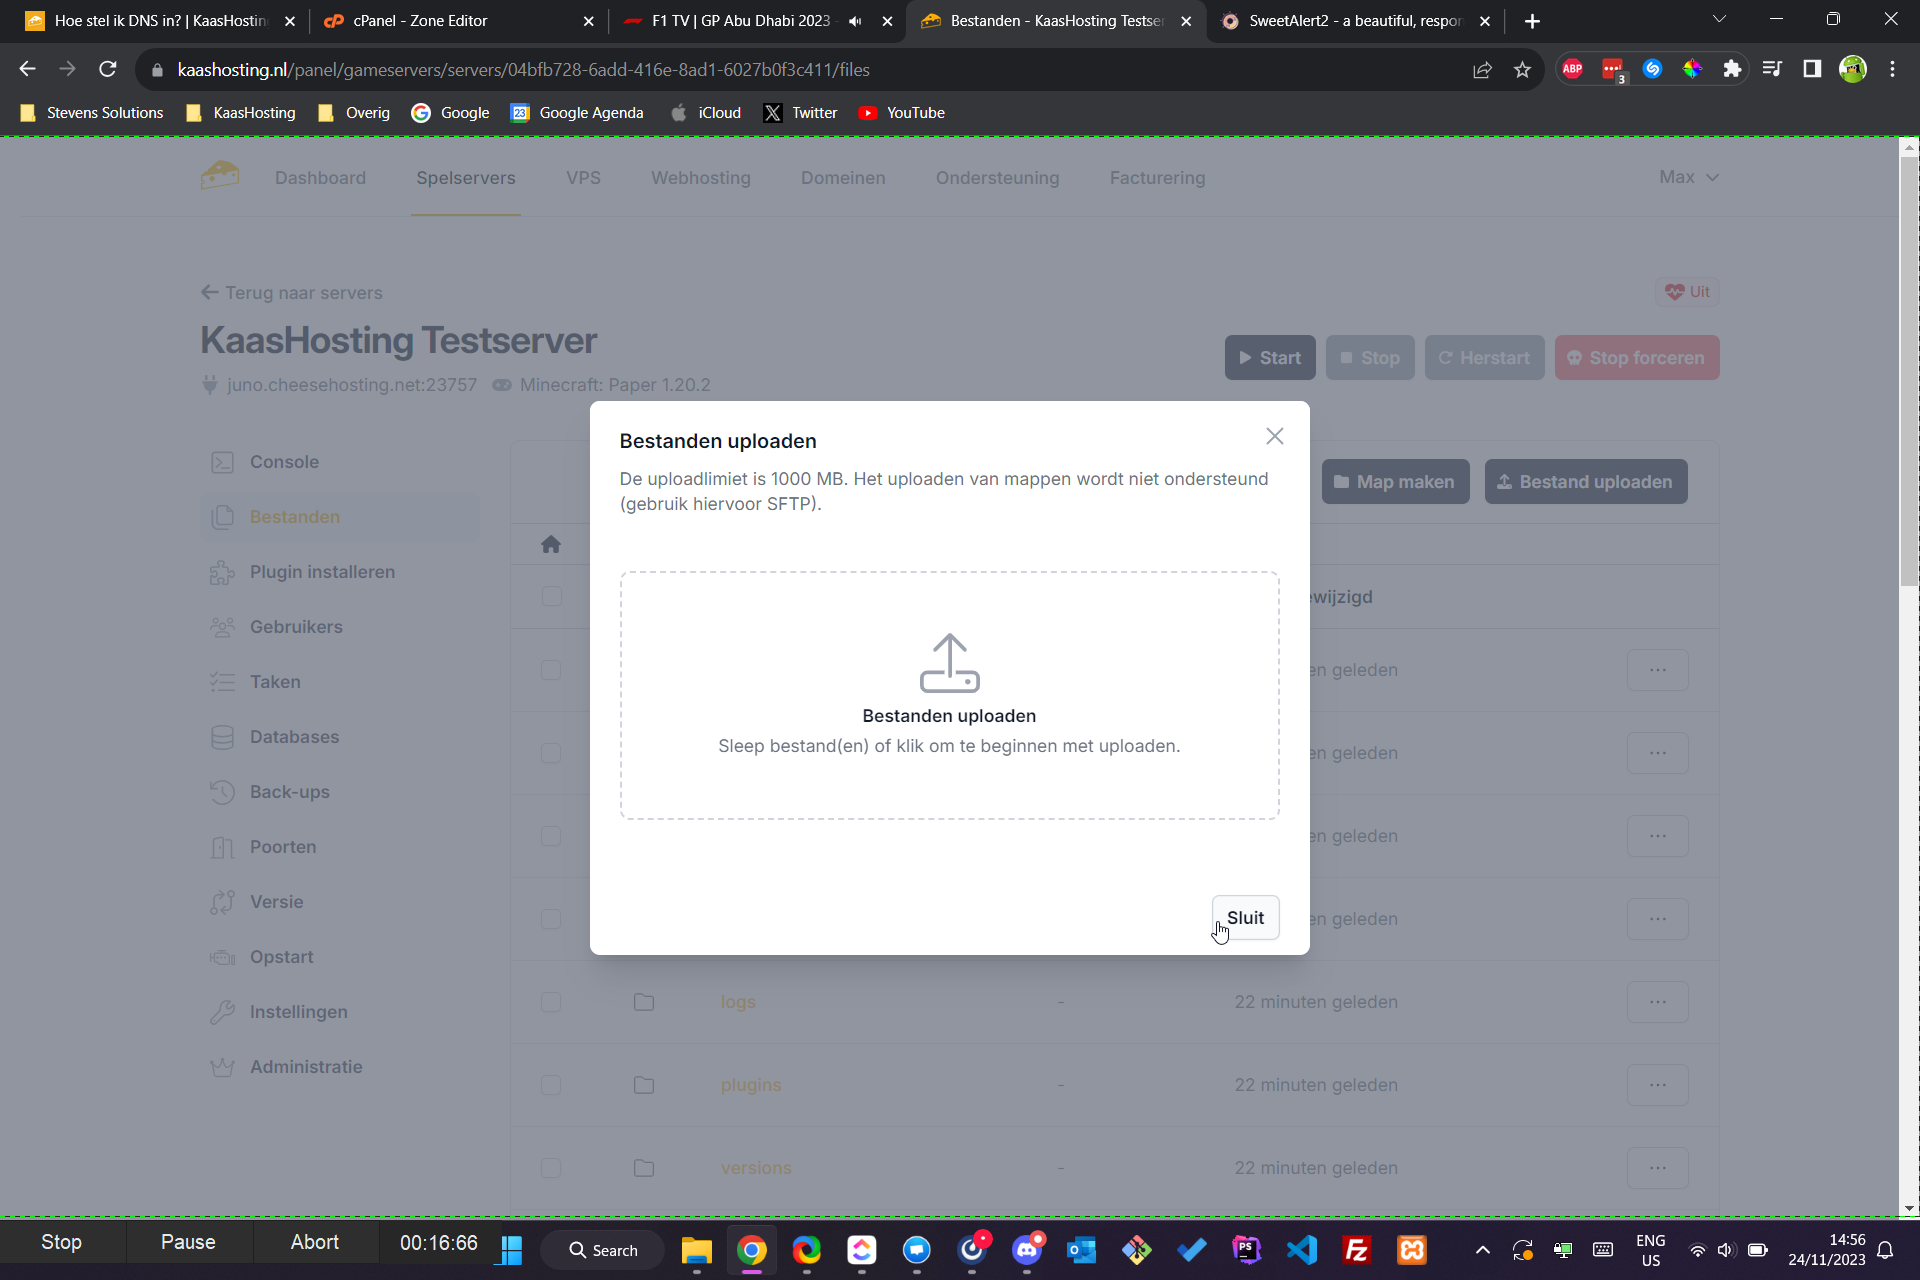
Task: Open the Console sidebar item
Action: coord(284,462)
